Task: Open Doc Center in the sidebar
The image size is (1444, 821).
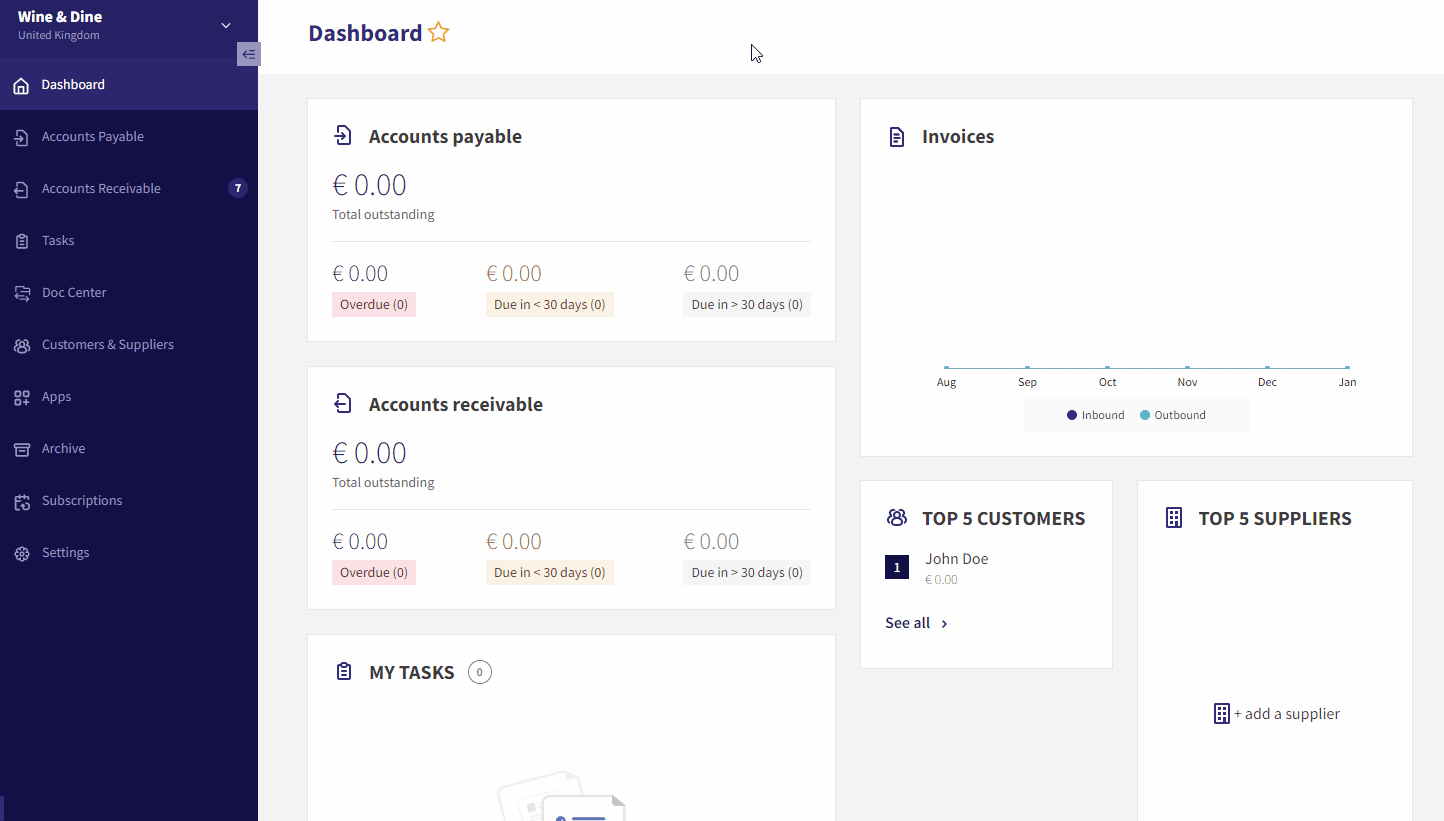Action: pyautogui.click(x=129, y=293)
